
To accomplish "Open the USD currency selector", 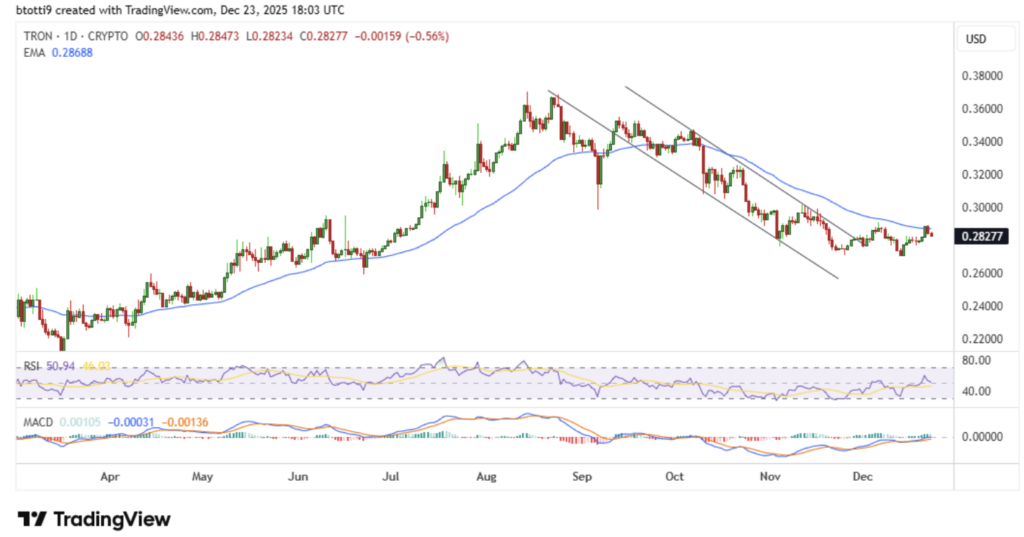I will pos(975,39).
